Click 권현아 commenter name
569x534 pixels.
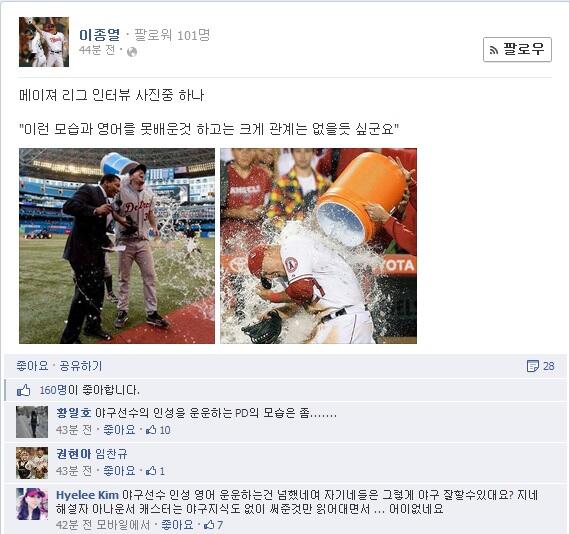[73, 454]
